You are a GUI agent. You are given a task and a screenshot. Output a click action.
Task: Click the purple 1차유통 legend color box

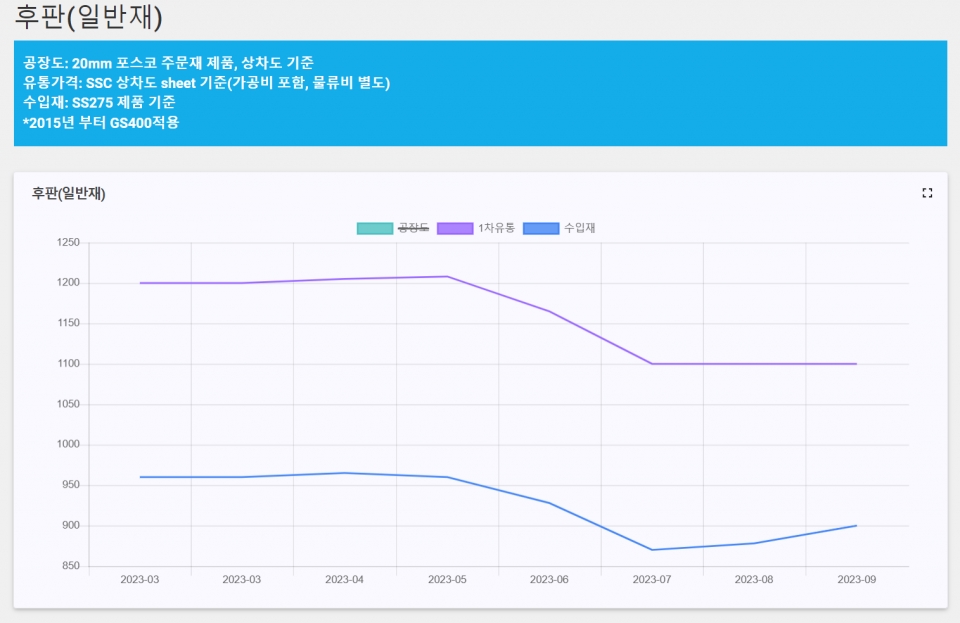pyautogui.click(x=456, y=228)
